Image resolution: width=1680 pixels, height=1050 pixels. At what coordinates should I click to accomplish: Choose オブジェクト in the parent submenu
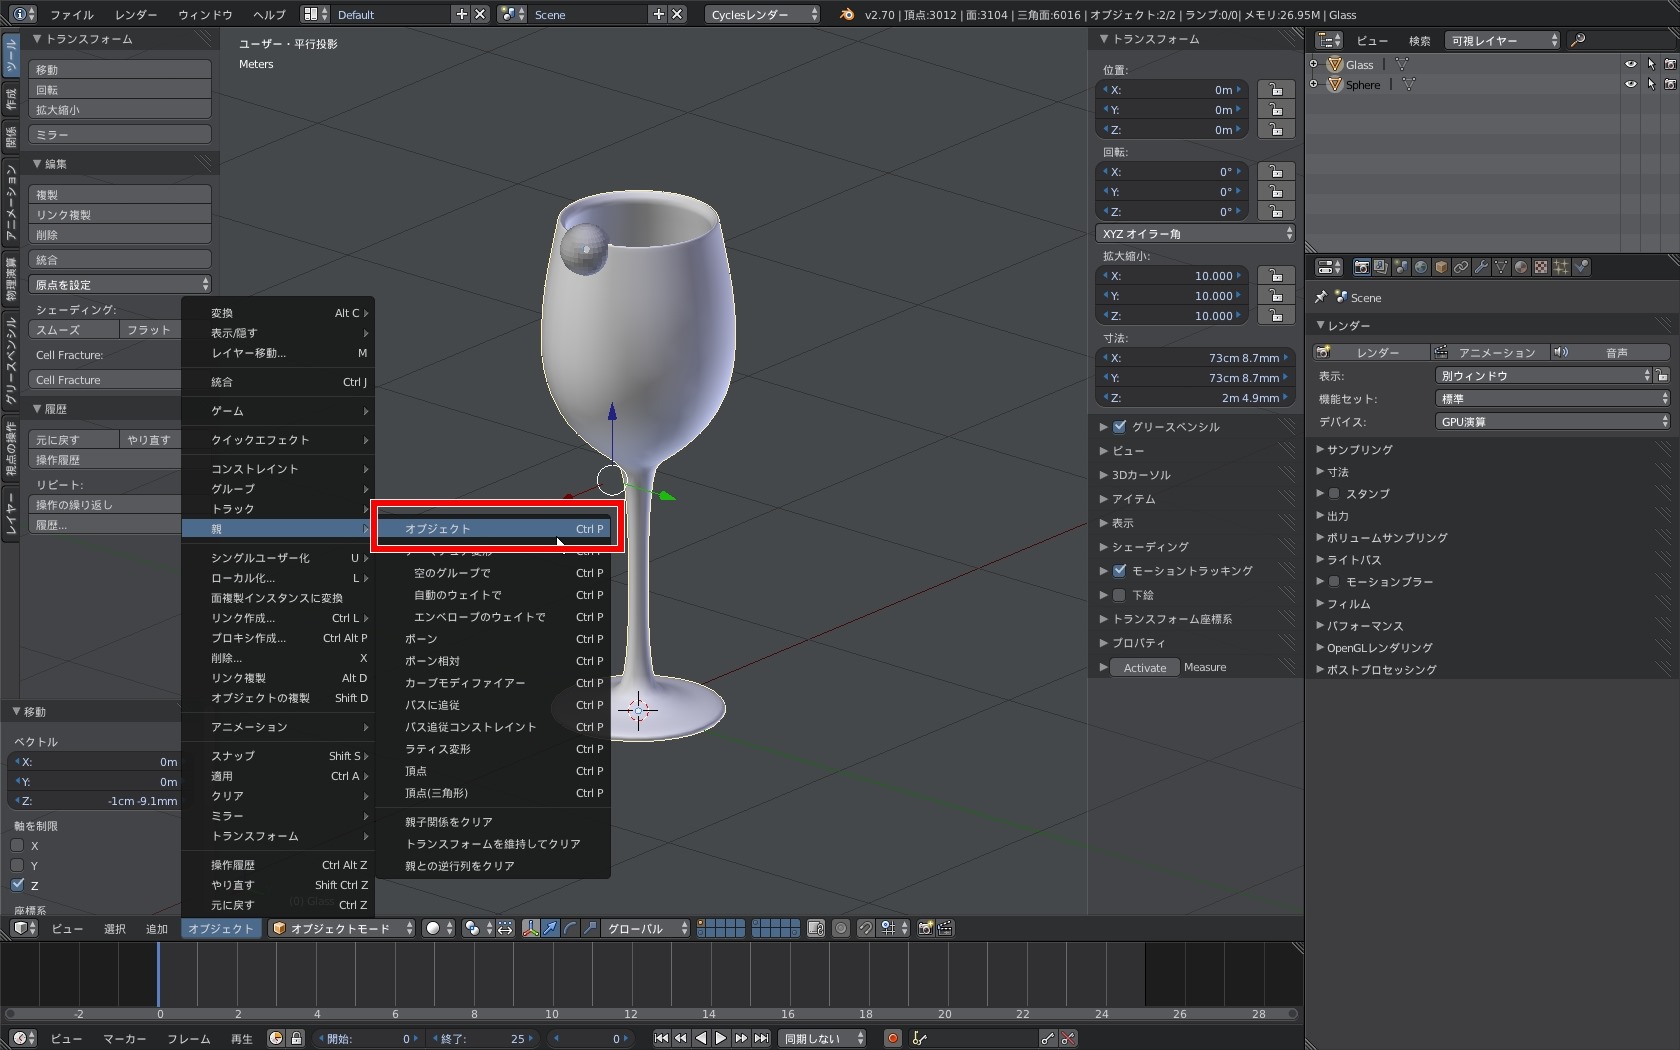(492, 528)
